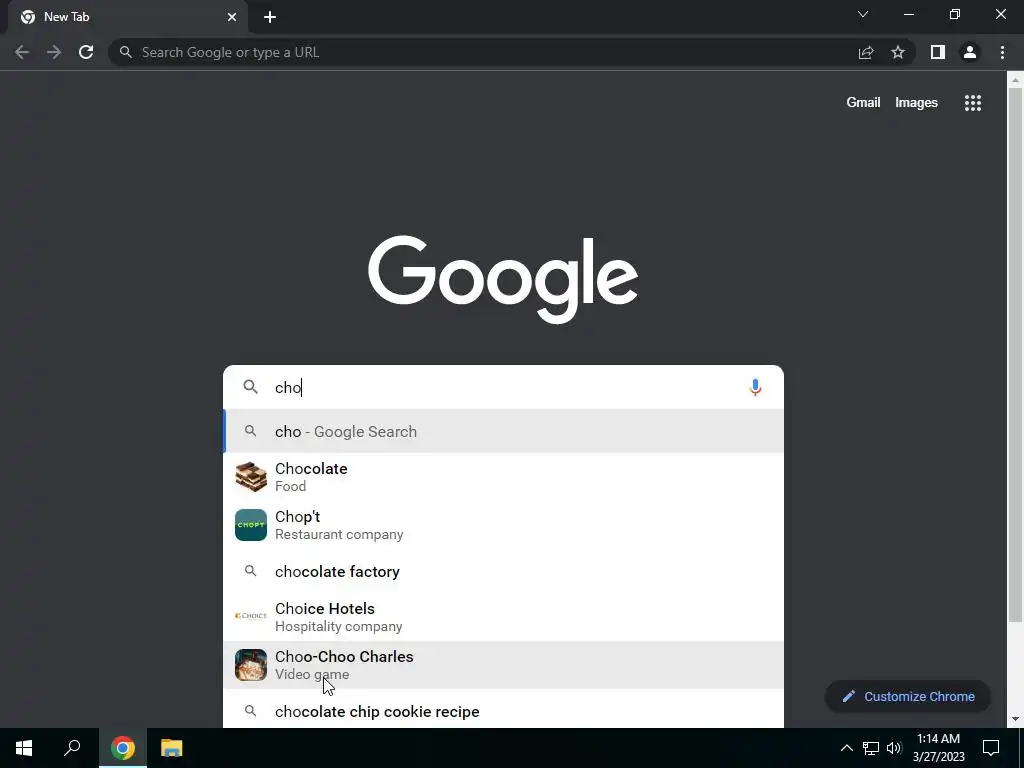Screen dimensions: 1024x768
Task: Reload the current page
Action: [86, 52]
